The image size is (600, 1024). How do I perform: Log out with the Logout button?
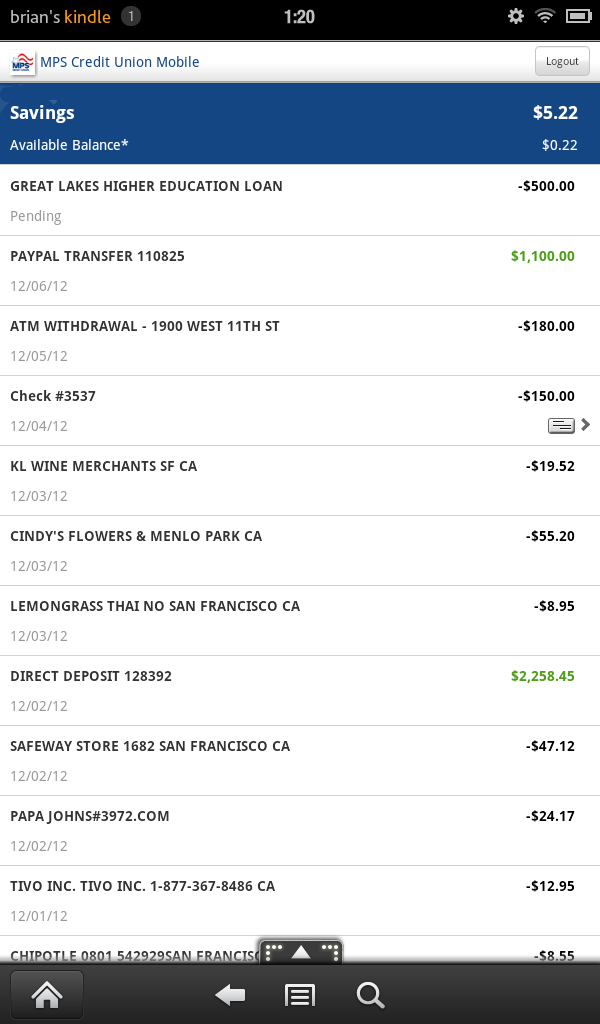click(562, 61)
